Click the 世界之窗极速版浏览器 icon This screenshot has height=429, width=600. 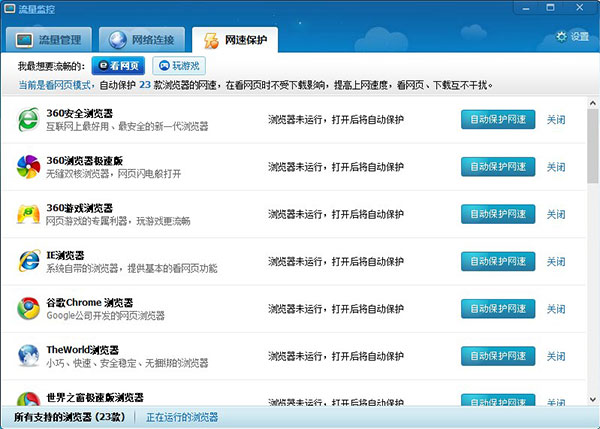pos(29,397)
